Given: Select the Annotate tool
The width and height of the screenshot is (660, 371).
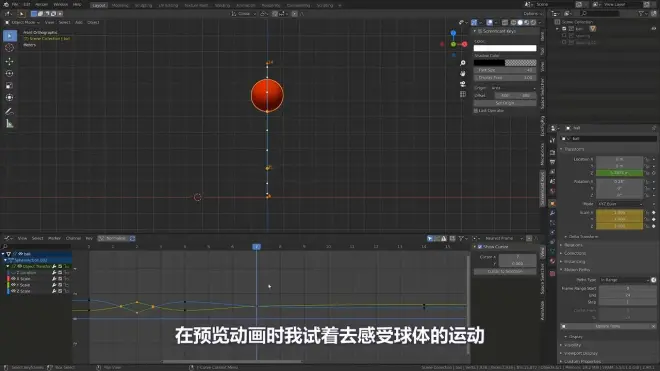Looking at the screenshot, I should tap(9, 112).
